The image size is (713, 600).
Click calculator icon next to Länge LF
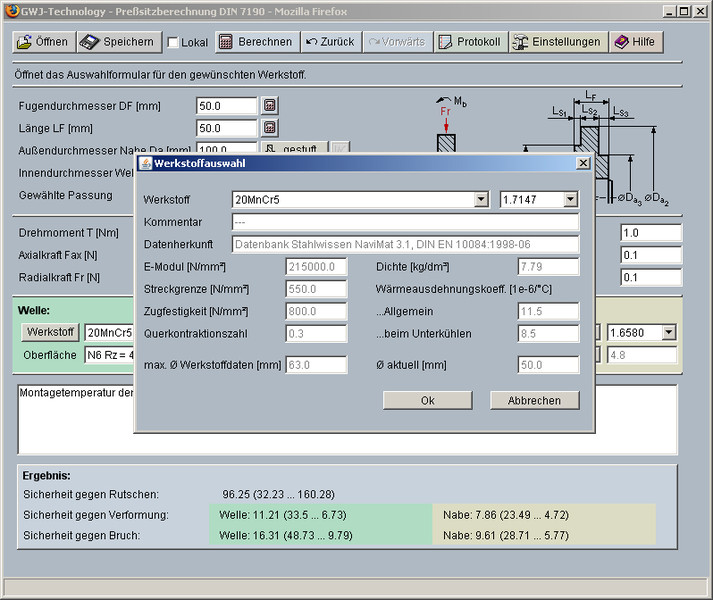pyautogui.click(x=270, y=128)
